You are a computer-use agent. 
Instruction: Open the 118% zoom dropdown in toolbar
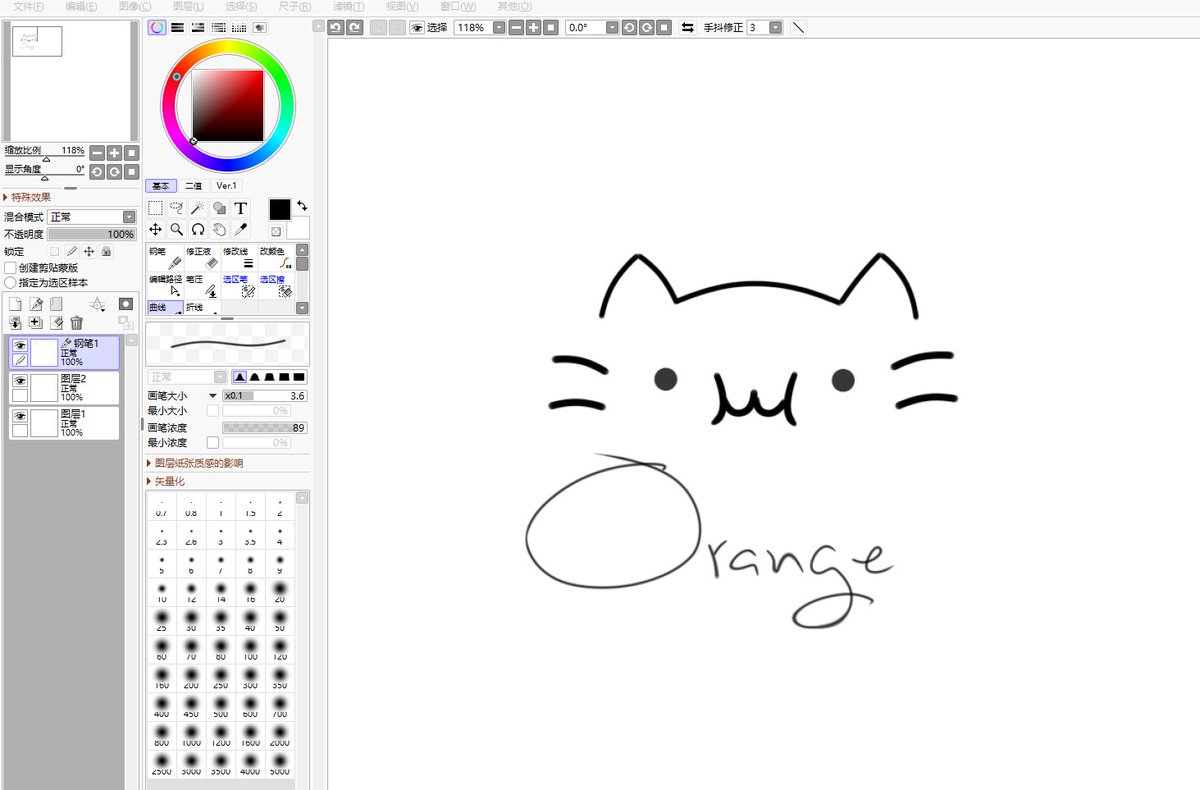click(x=498, y=28)
